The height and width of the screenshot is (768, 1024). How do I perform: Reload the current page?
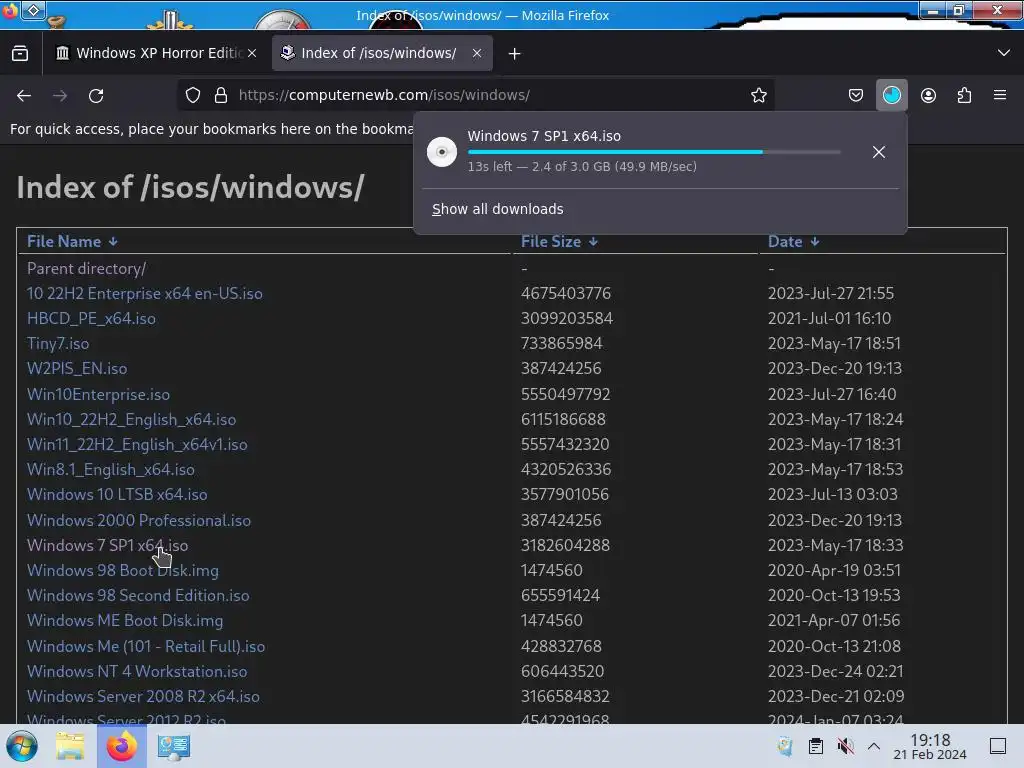point(96,95)
